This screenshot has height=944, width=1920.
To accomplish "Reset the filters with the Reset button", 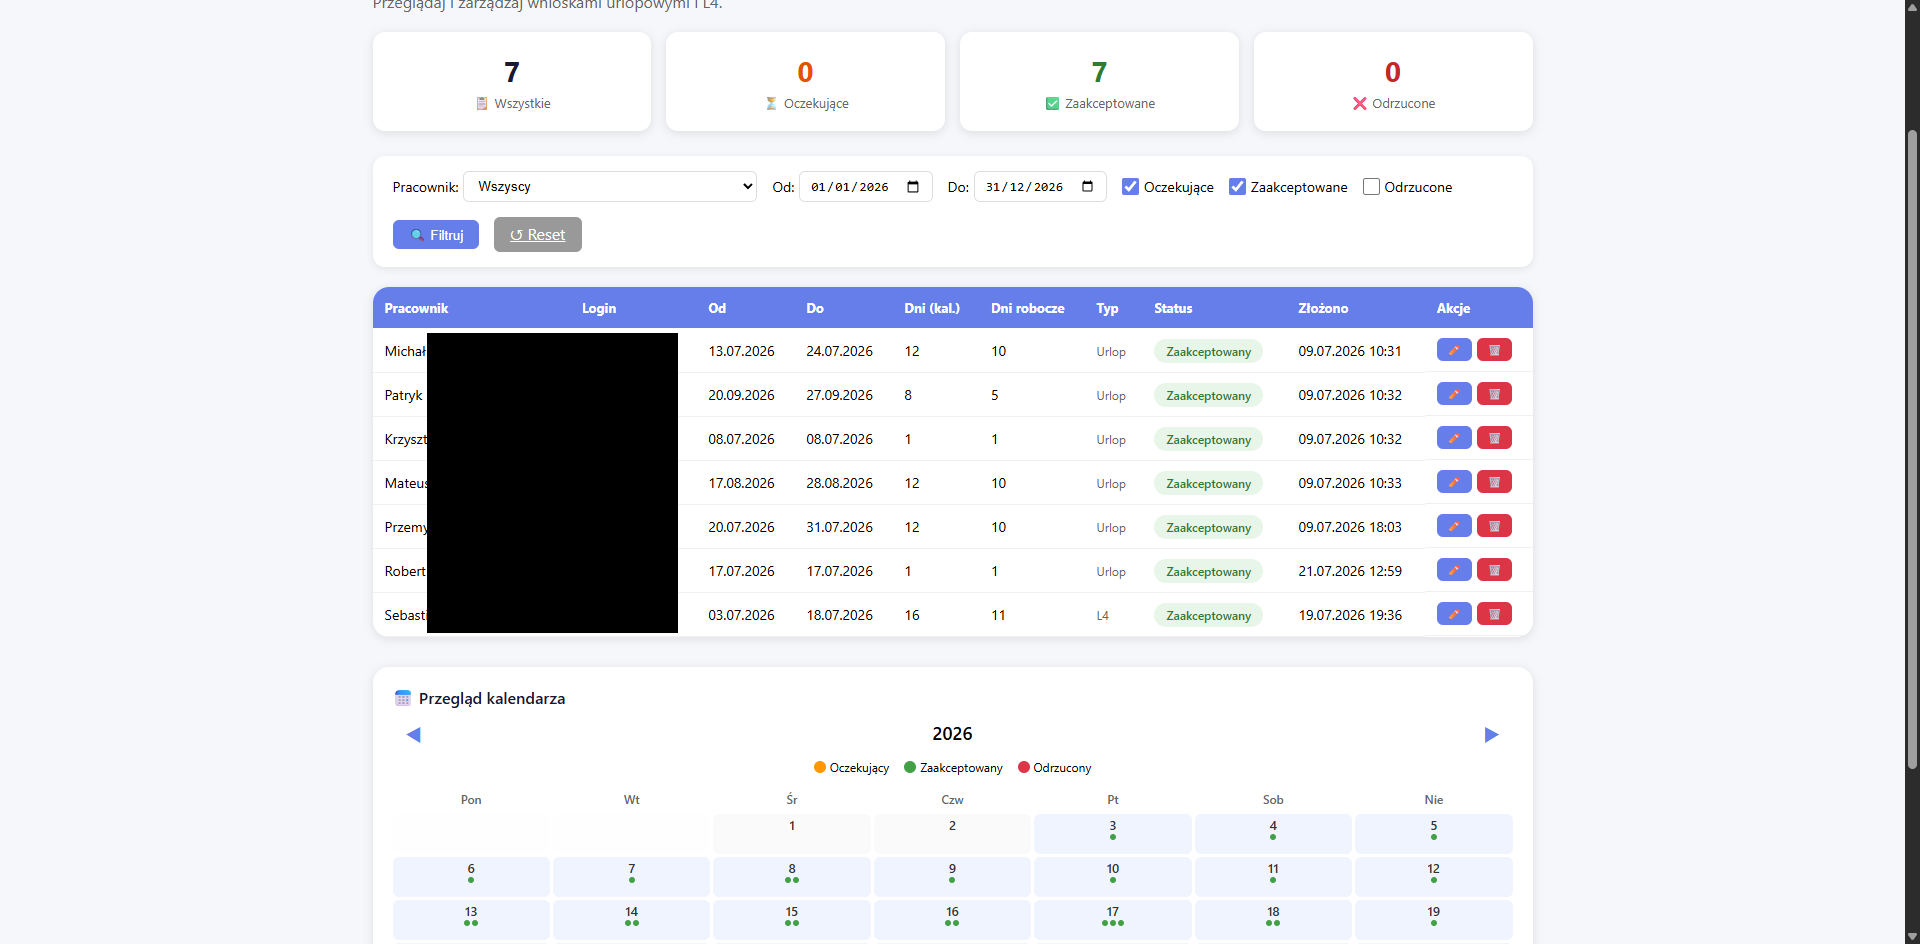I will pos(538,235).
